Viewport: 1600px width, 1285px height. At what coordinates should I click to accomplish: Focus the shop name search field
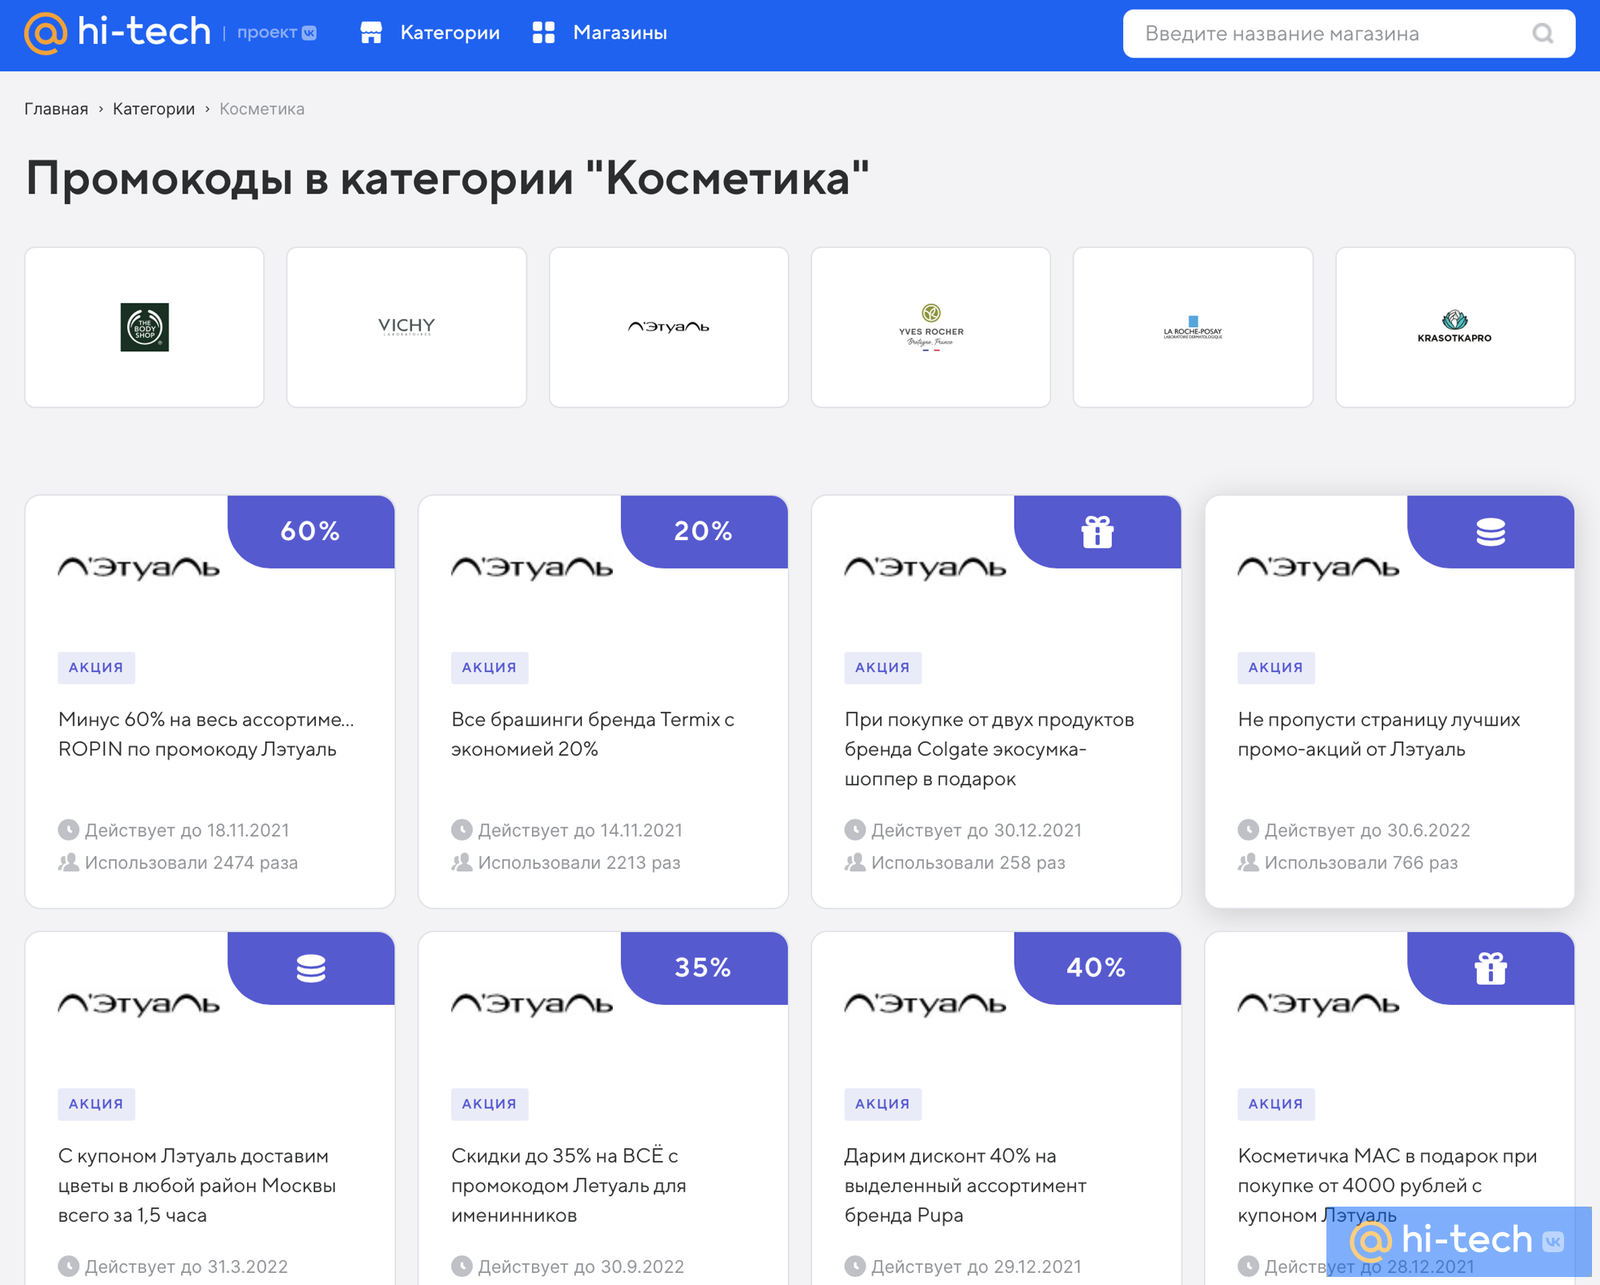pyautogui.click(x=1349, y=34)
